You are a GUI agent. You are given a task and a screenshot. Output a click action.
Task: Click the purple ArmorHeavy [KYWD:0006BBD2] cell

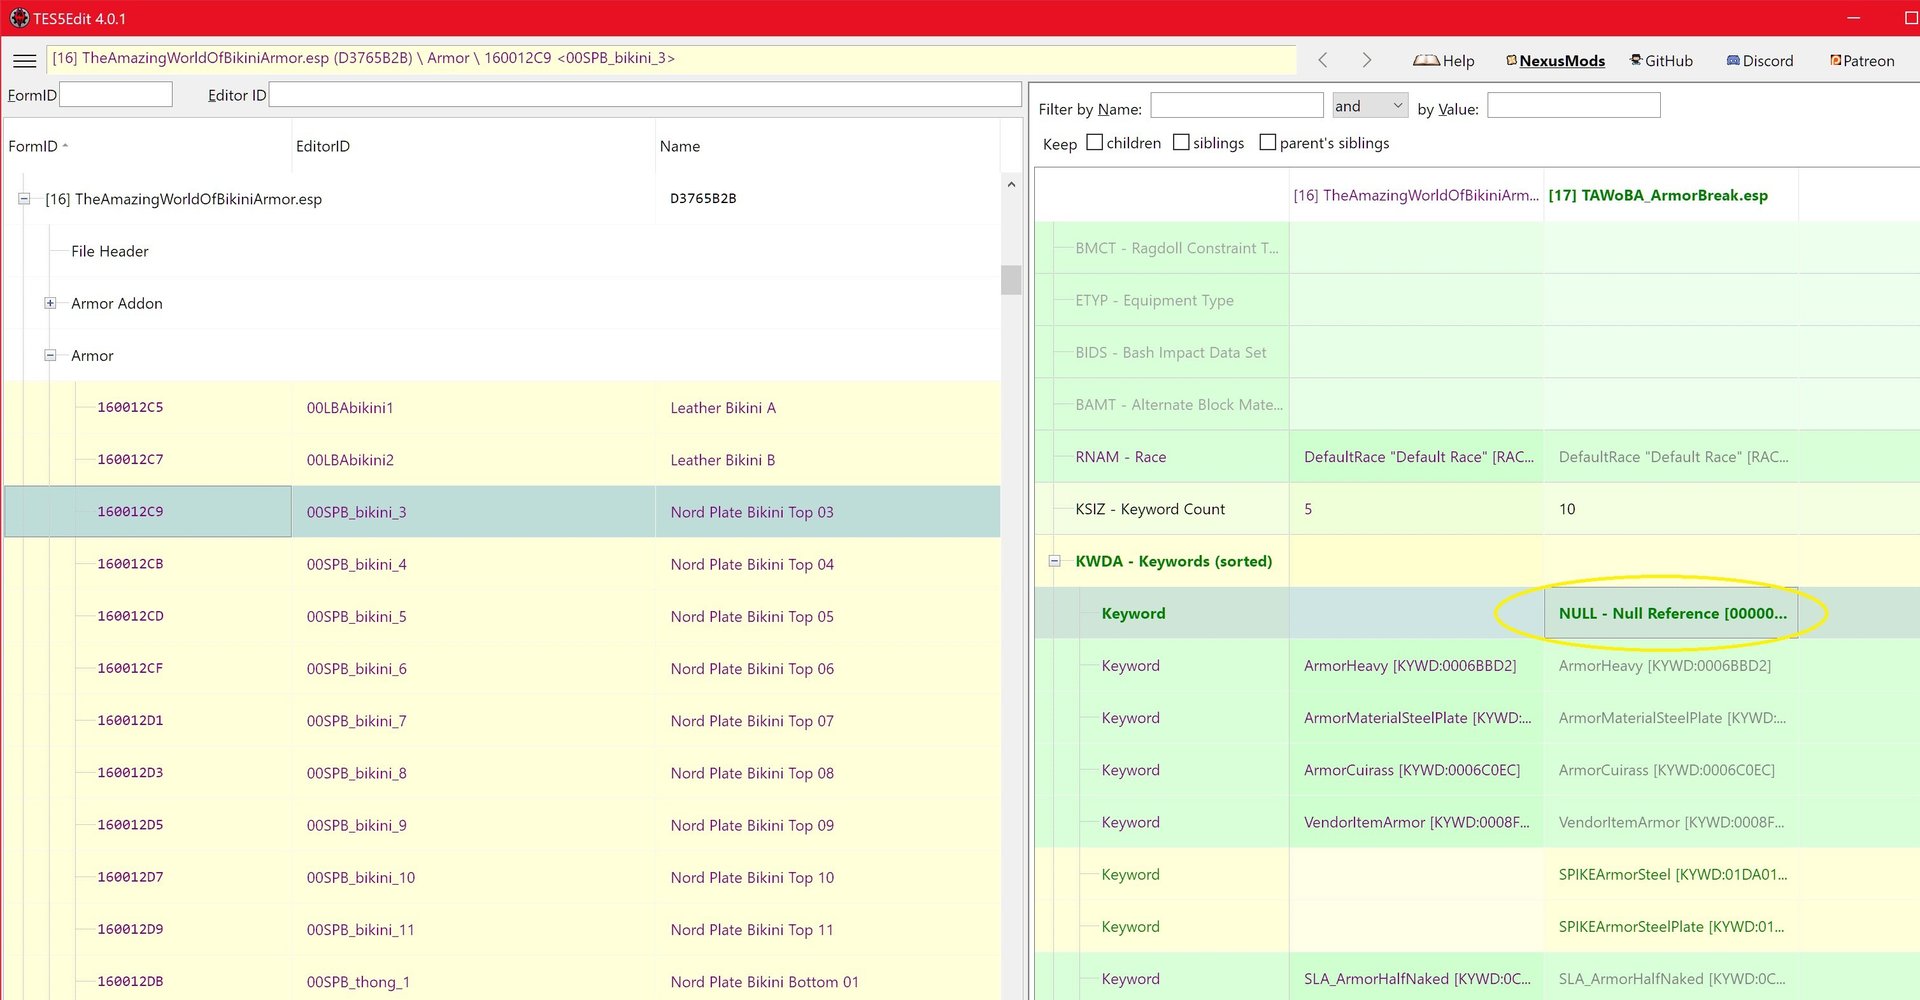pyautogui.click(x=1416, y=665)
